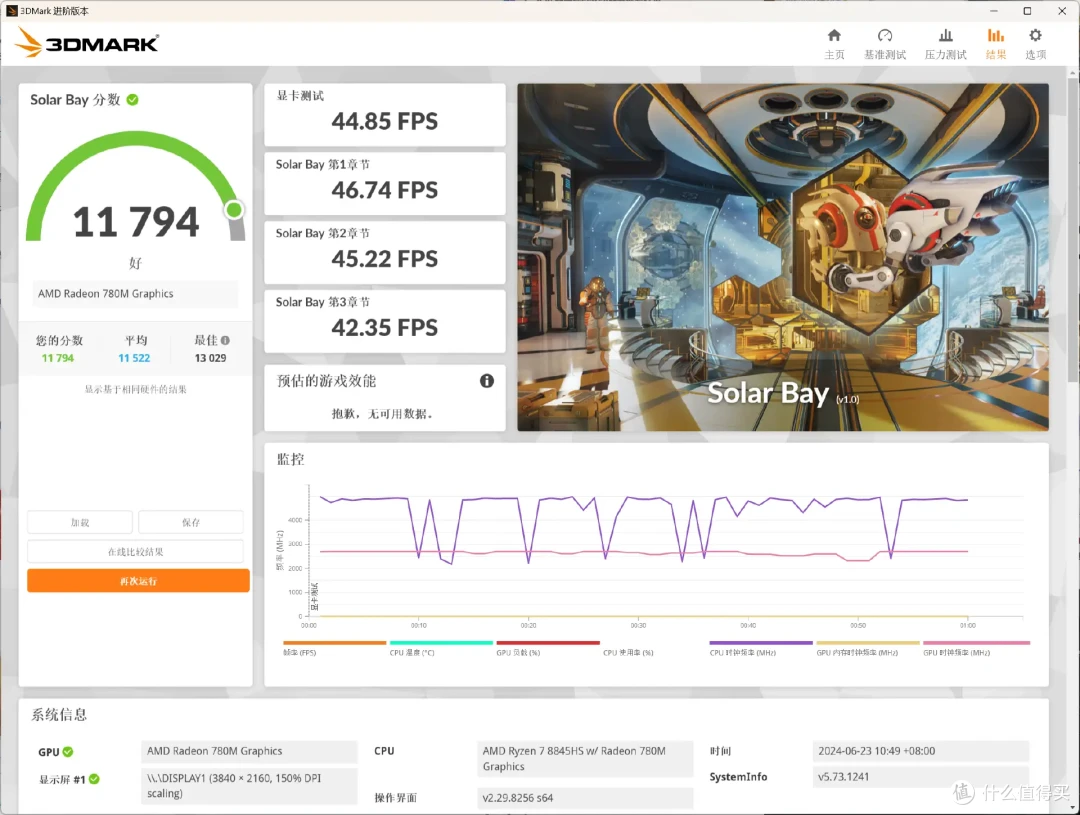
Task: Click the 监控 monitoring heading
Action: (x=290, y=460)
